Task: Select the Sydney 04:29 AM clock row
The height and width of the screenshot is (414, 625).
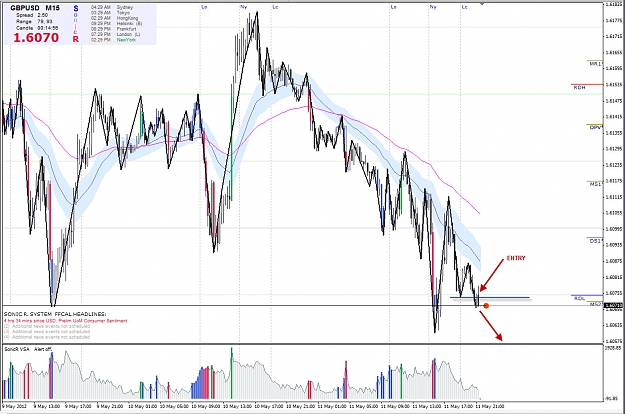Action: point(112,8)
